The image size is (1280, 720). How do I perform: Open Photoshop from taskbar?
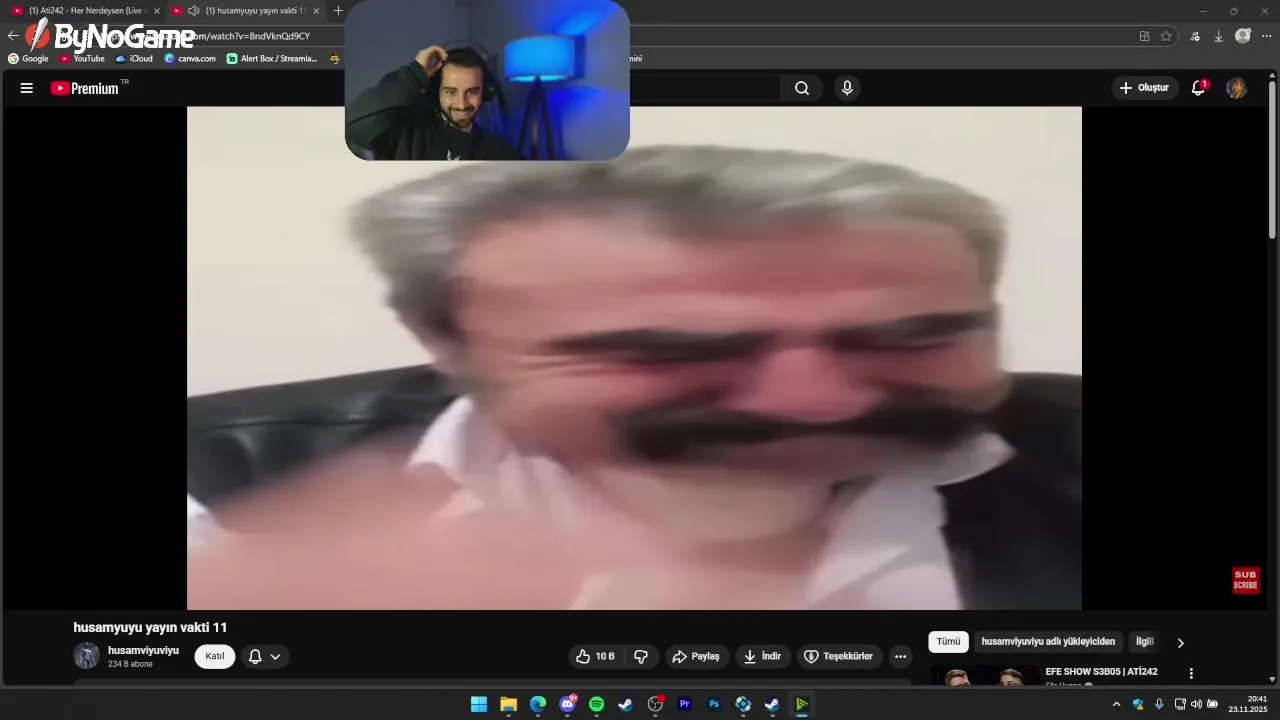click(x=714, y=704)
